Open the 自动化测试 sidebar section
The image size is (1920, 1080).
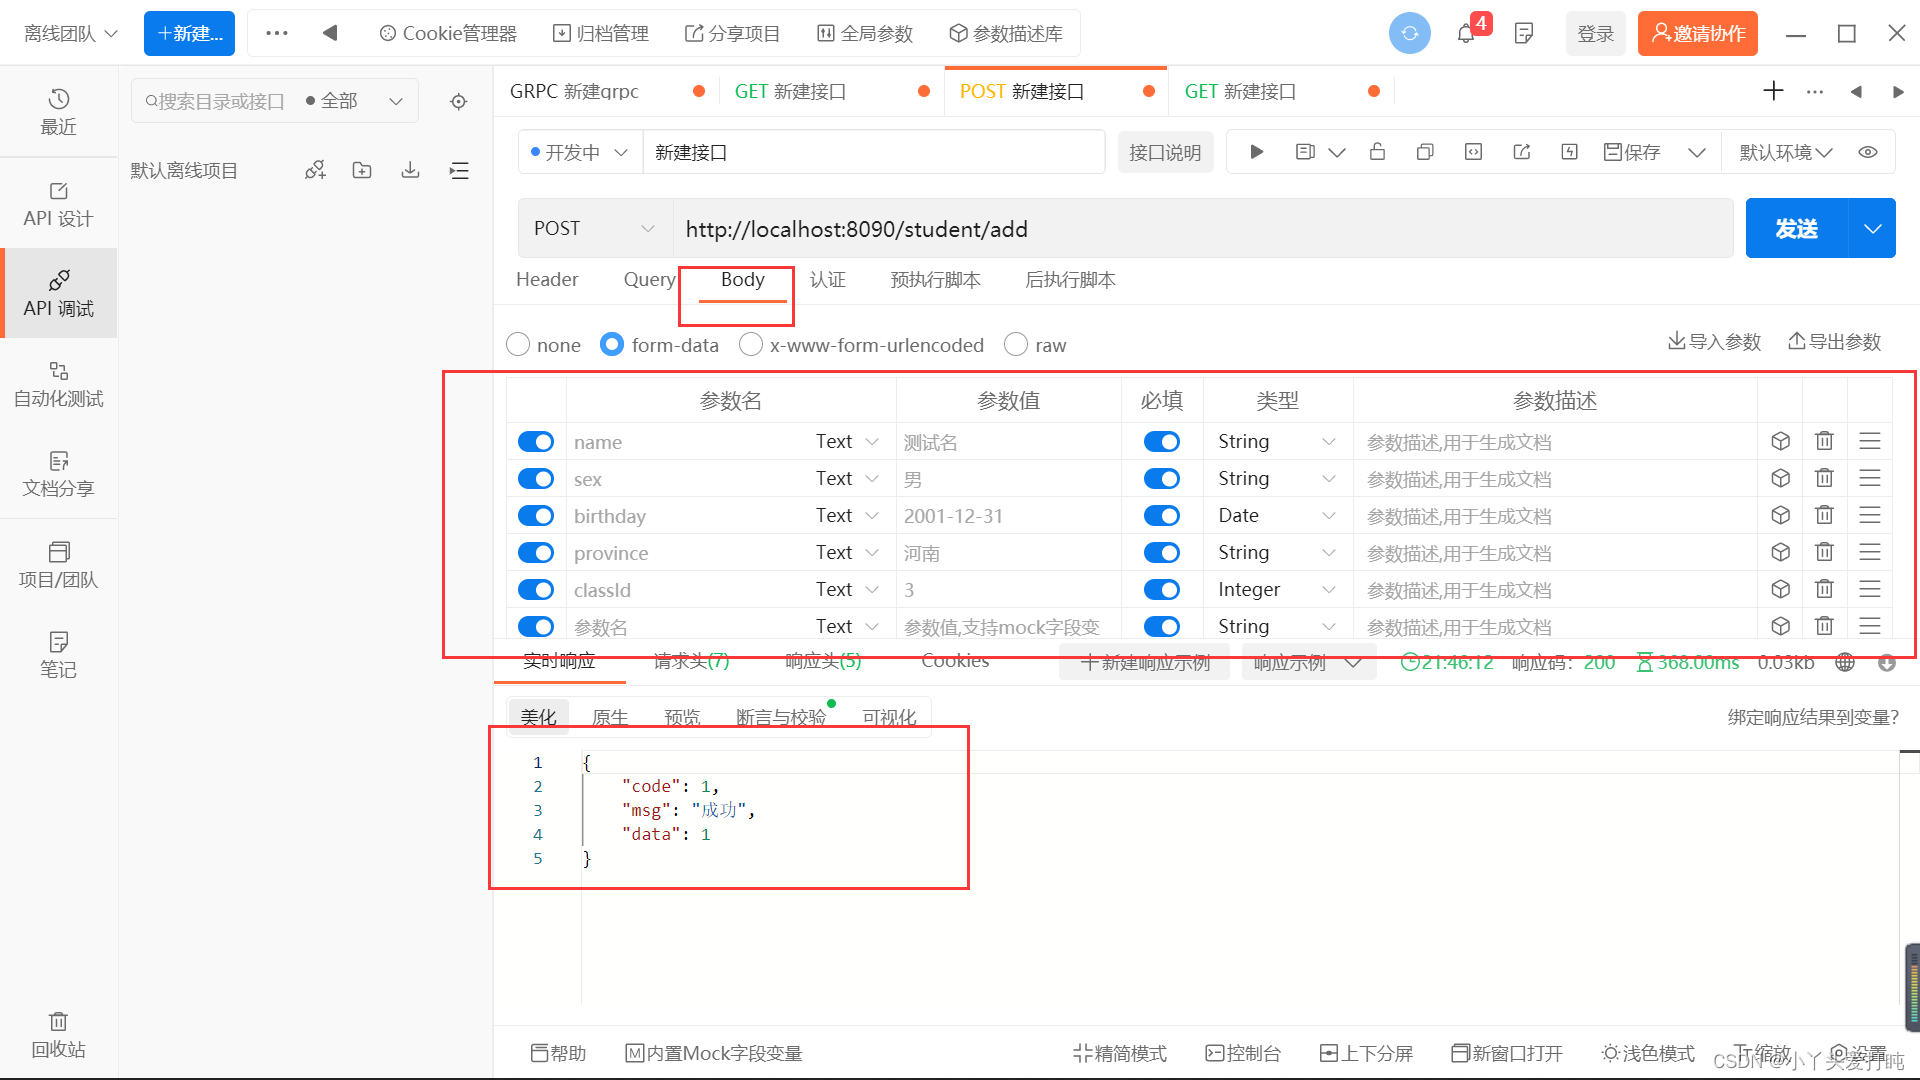58,384
